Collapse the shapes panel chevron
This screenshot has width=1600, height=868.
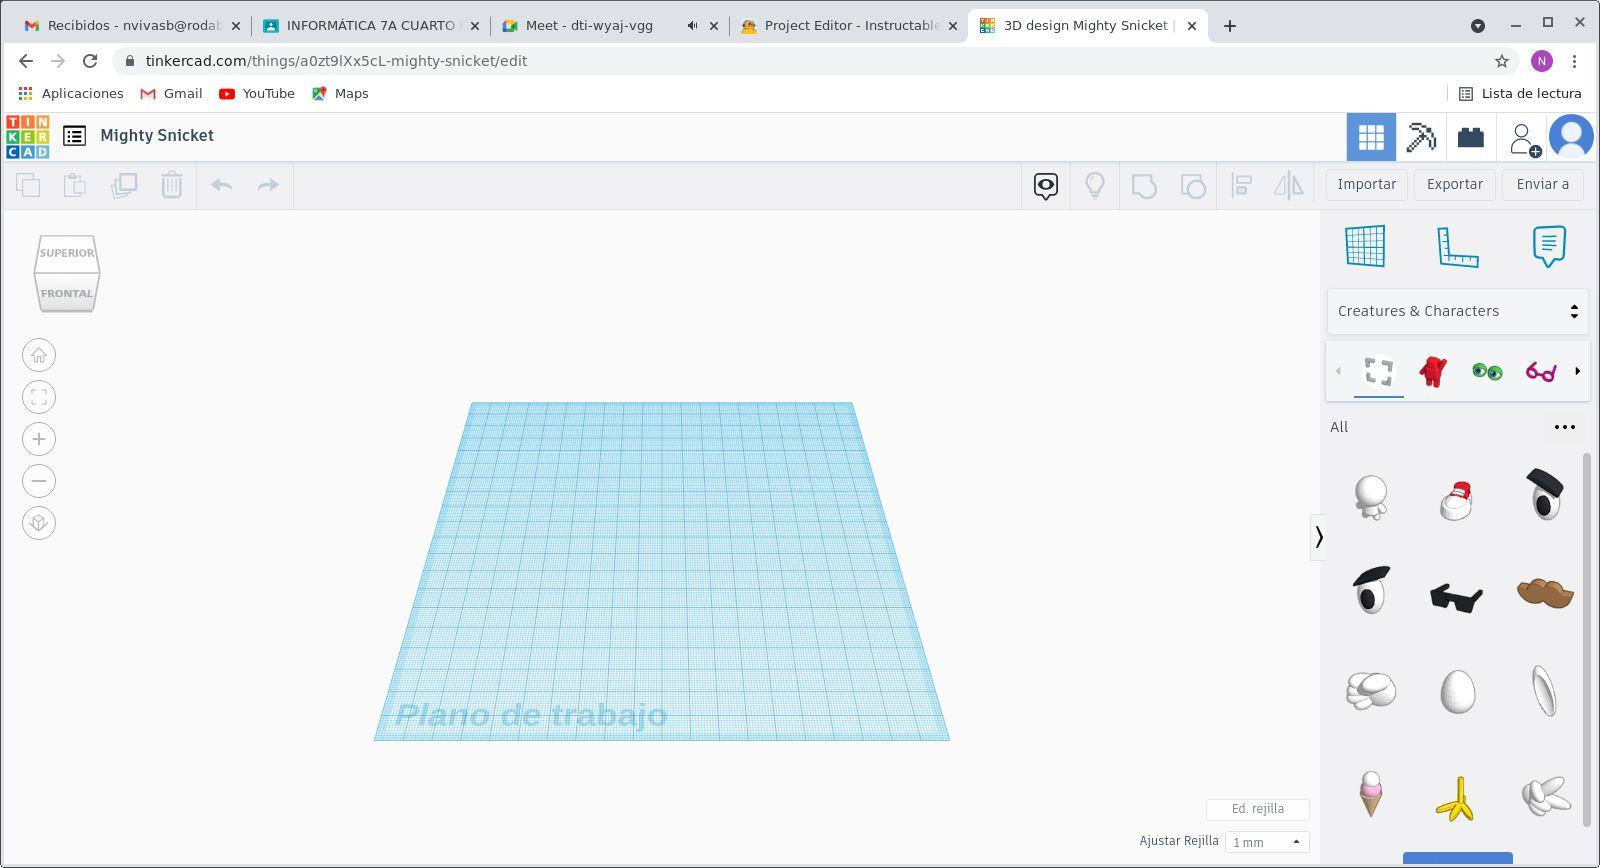pyautogui.click(x=1319, y=537)
